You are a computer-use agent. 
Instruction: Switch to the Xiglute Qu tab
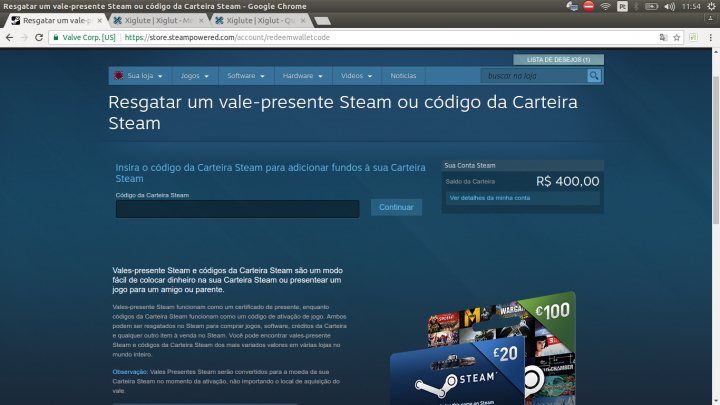pyautogui.click(x=261, y=21)
